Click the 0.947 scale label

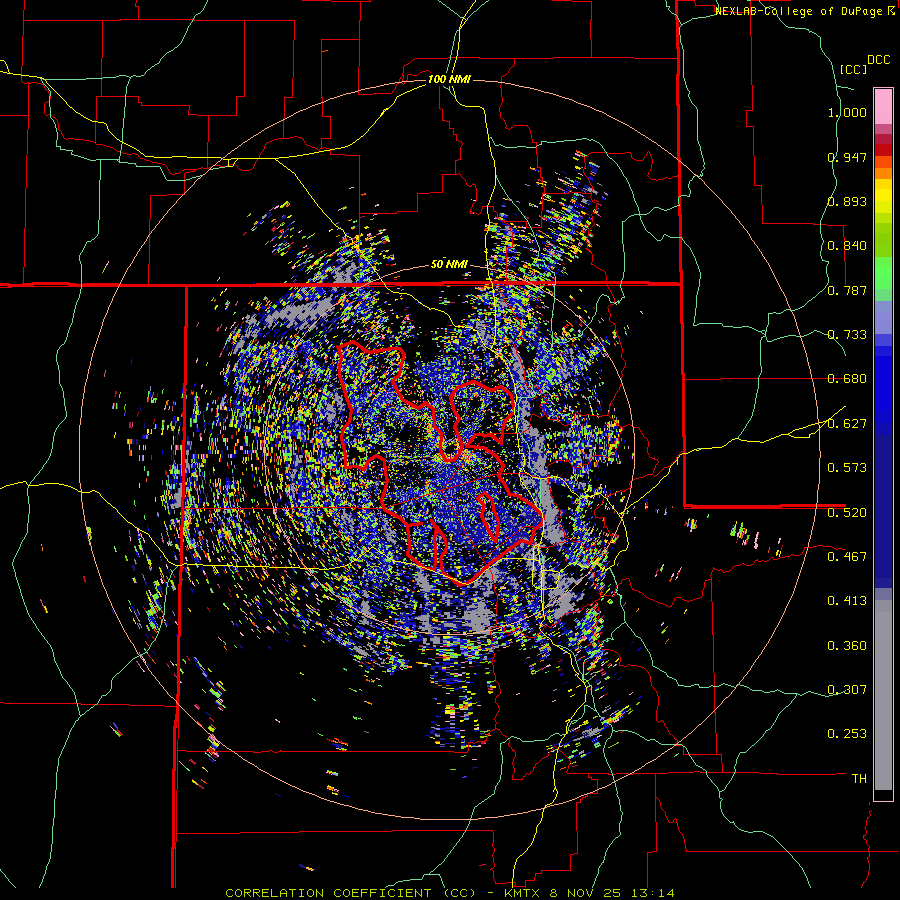pos(847,157)
